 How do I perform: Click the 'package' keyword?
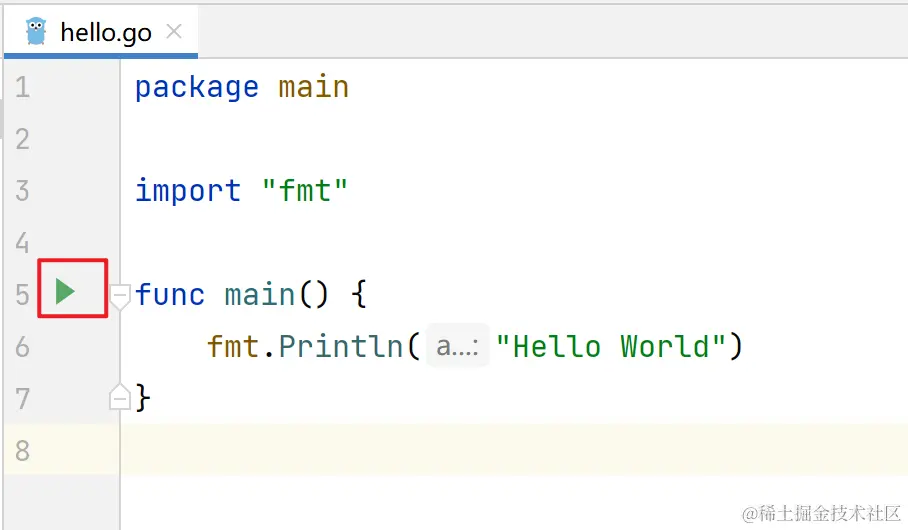click(197, 88)
